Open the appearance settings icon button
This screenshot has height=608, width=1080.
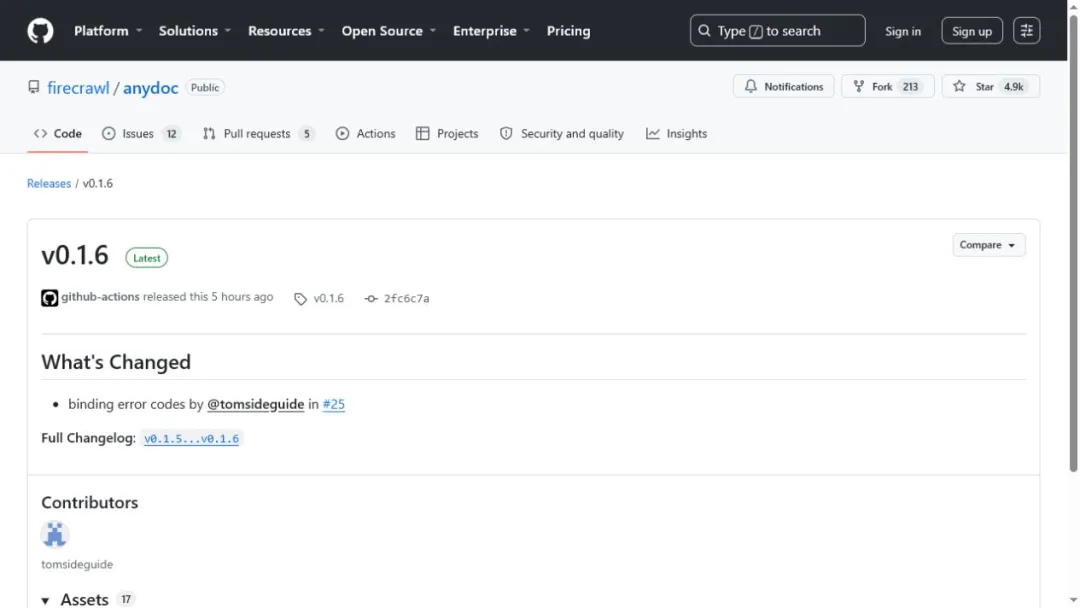[x=1026, y=31]
